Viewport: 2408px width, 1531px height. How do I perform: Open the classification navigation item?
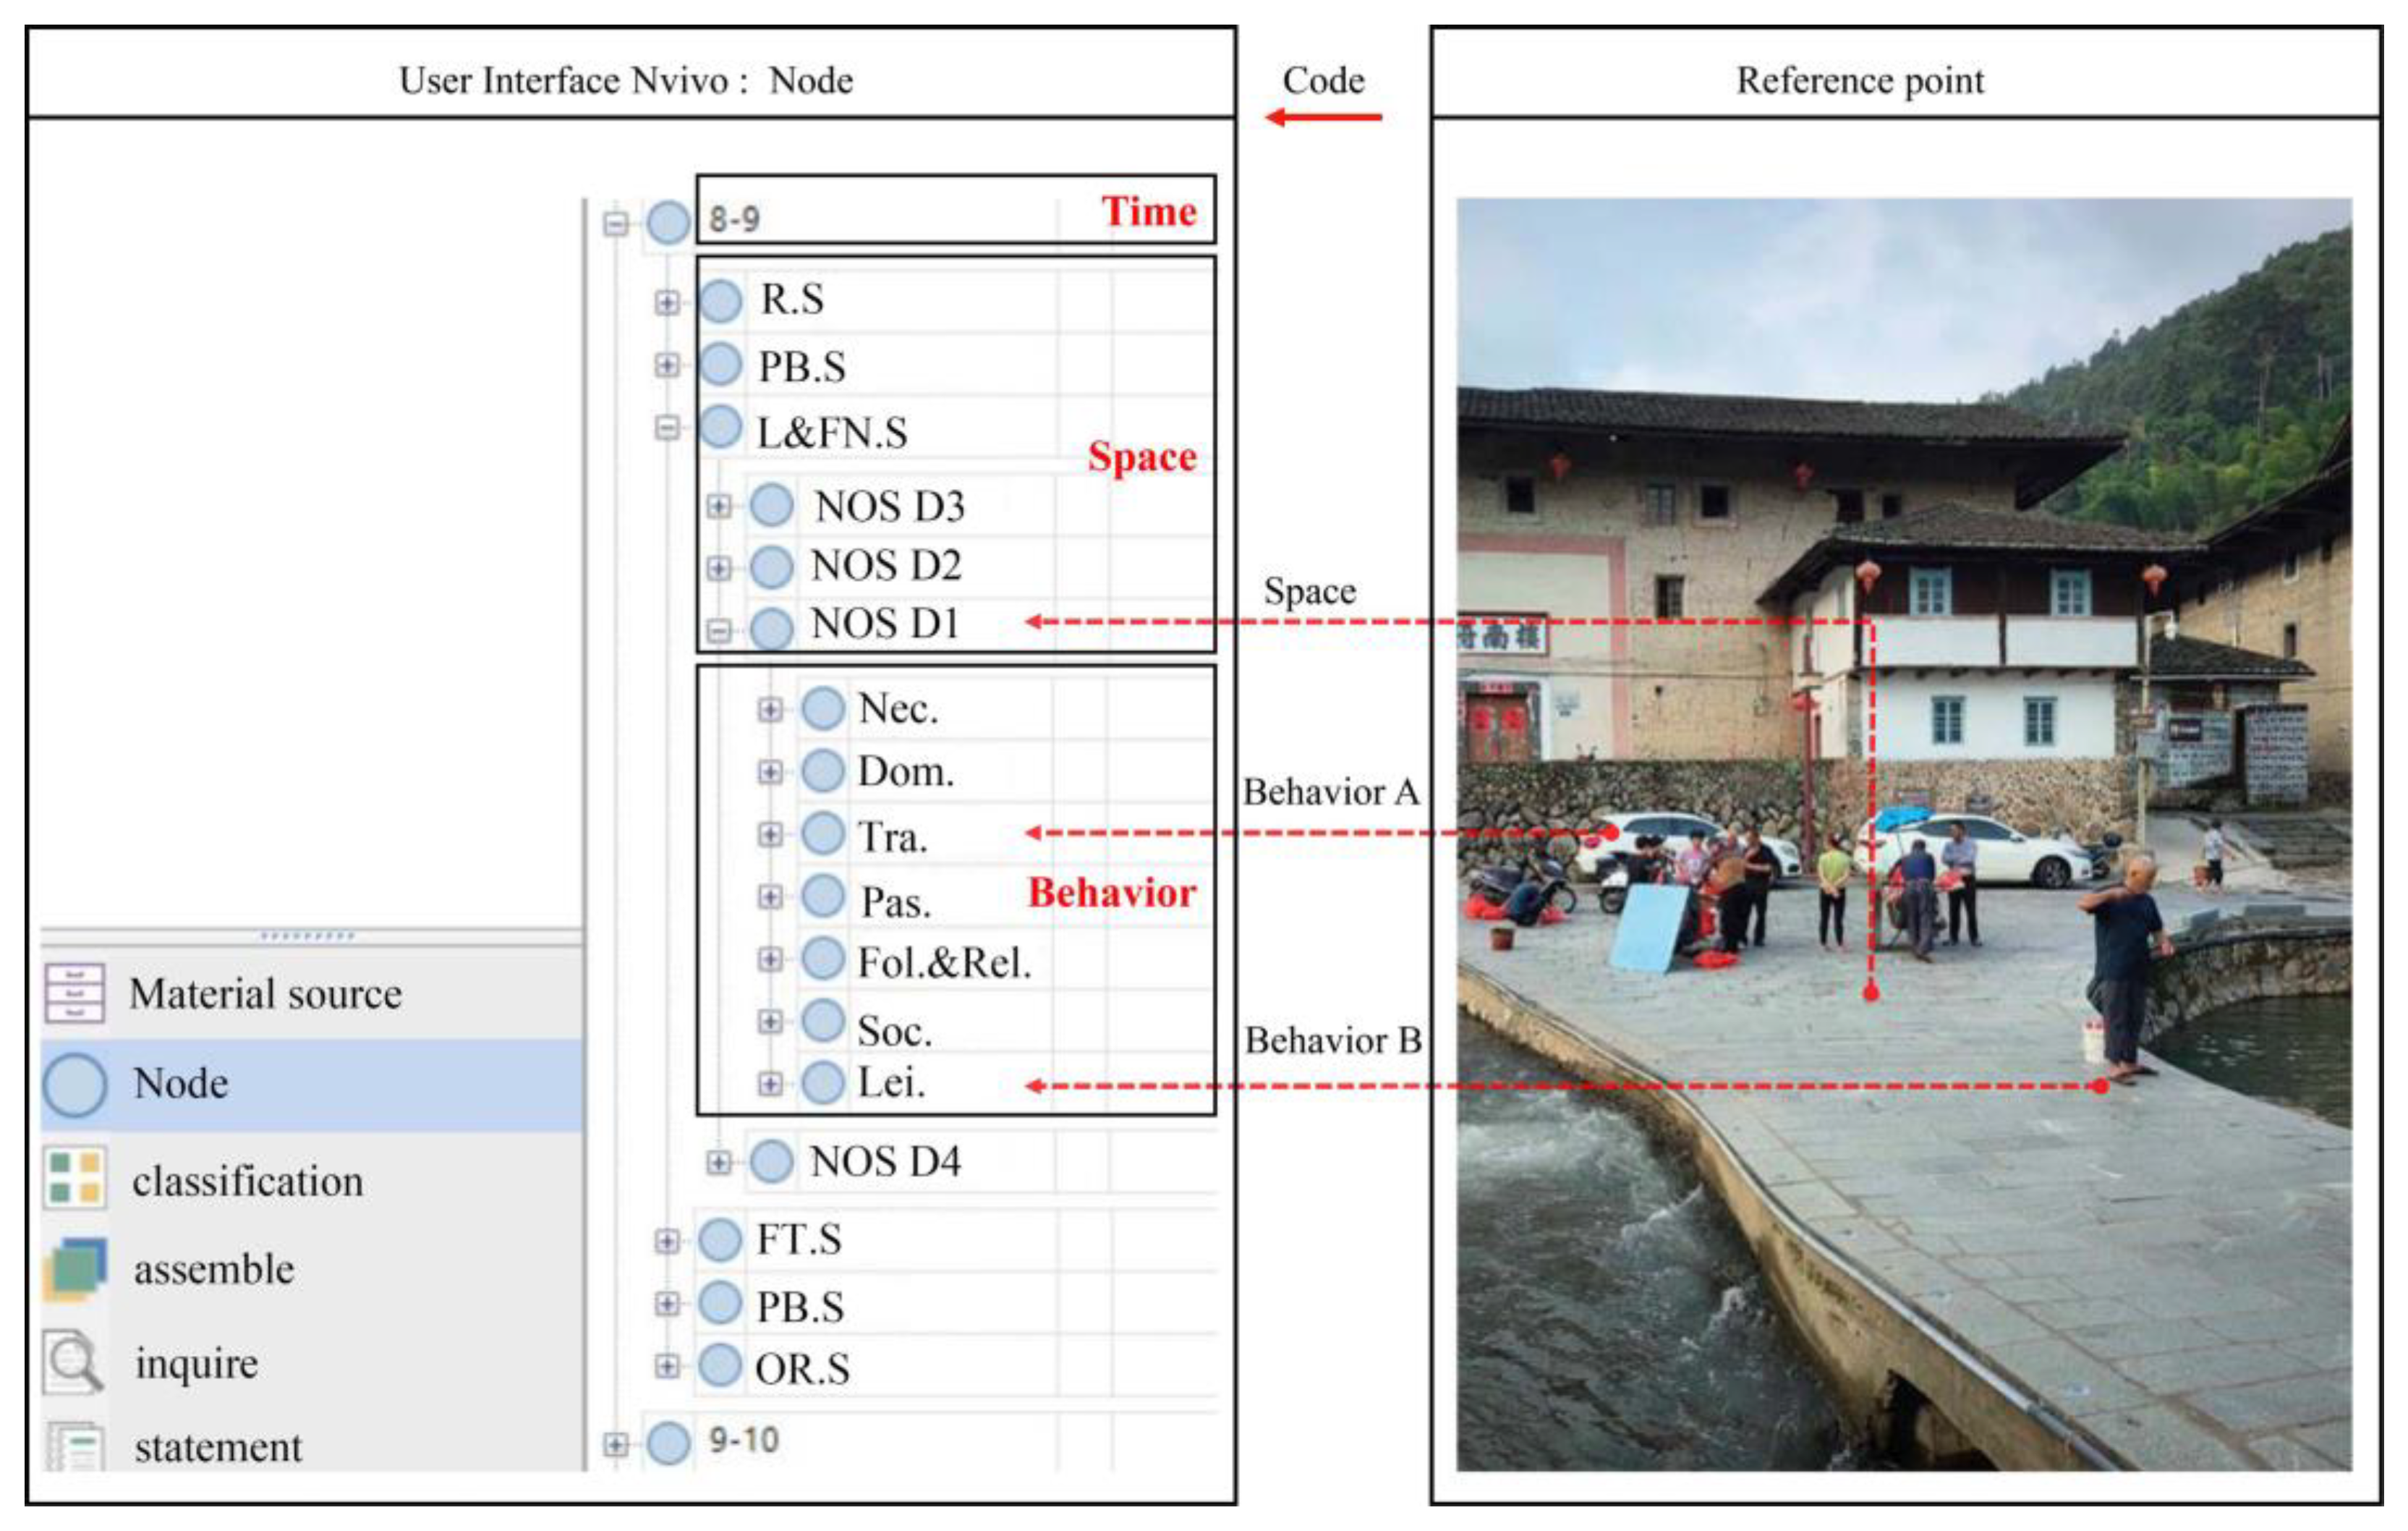click(247, 1182)
